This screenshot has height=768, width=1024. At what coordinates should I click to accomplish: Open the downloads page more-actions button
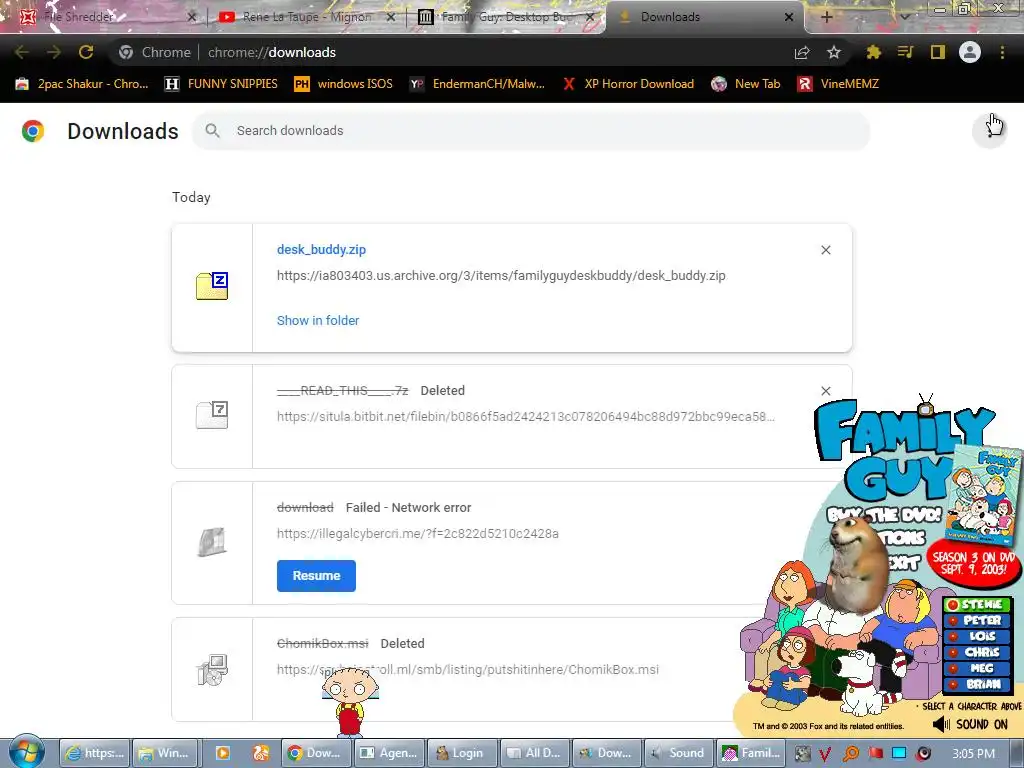click(x=990, y=129)
